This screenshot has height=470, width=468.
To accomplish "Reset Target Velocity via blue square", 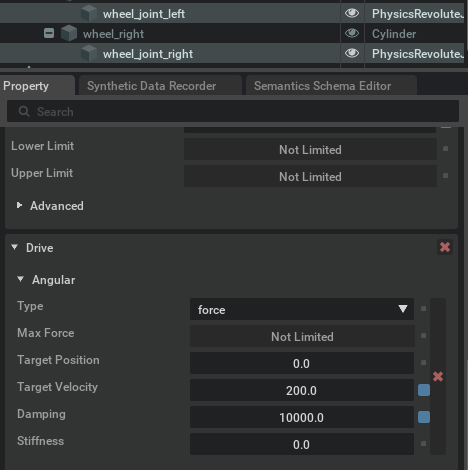I will [x=424, y=390].
